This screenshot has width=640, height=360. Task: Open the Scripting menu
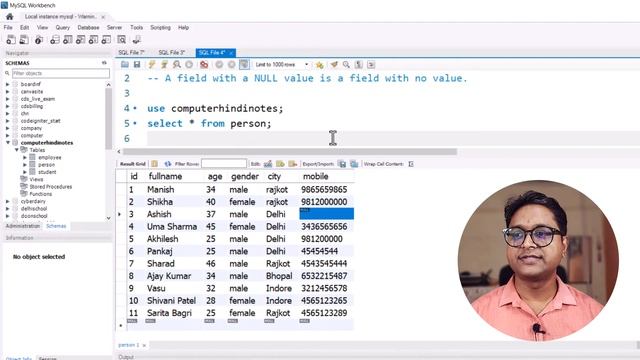coord(160,27)
